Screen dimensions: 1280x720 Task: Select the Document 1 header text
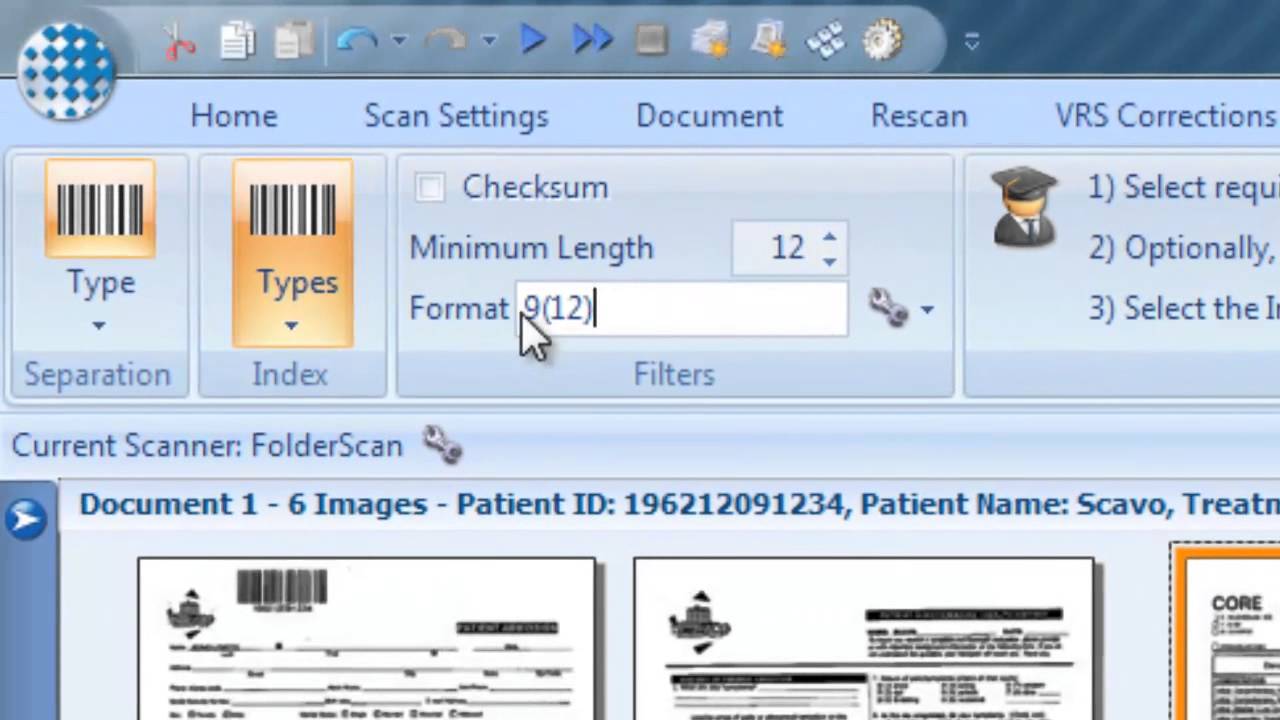[x=679, y=504]
